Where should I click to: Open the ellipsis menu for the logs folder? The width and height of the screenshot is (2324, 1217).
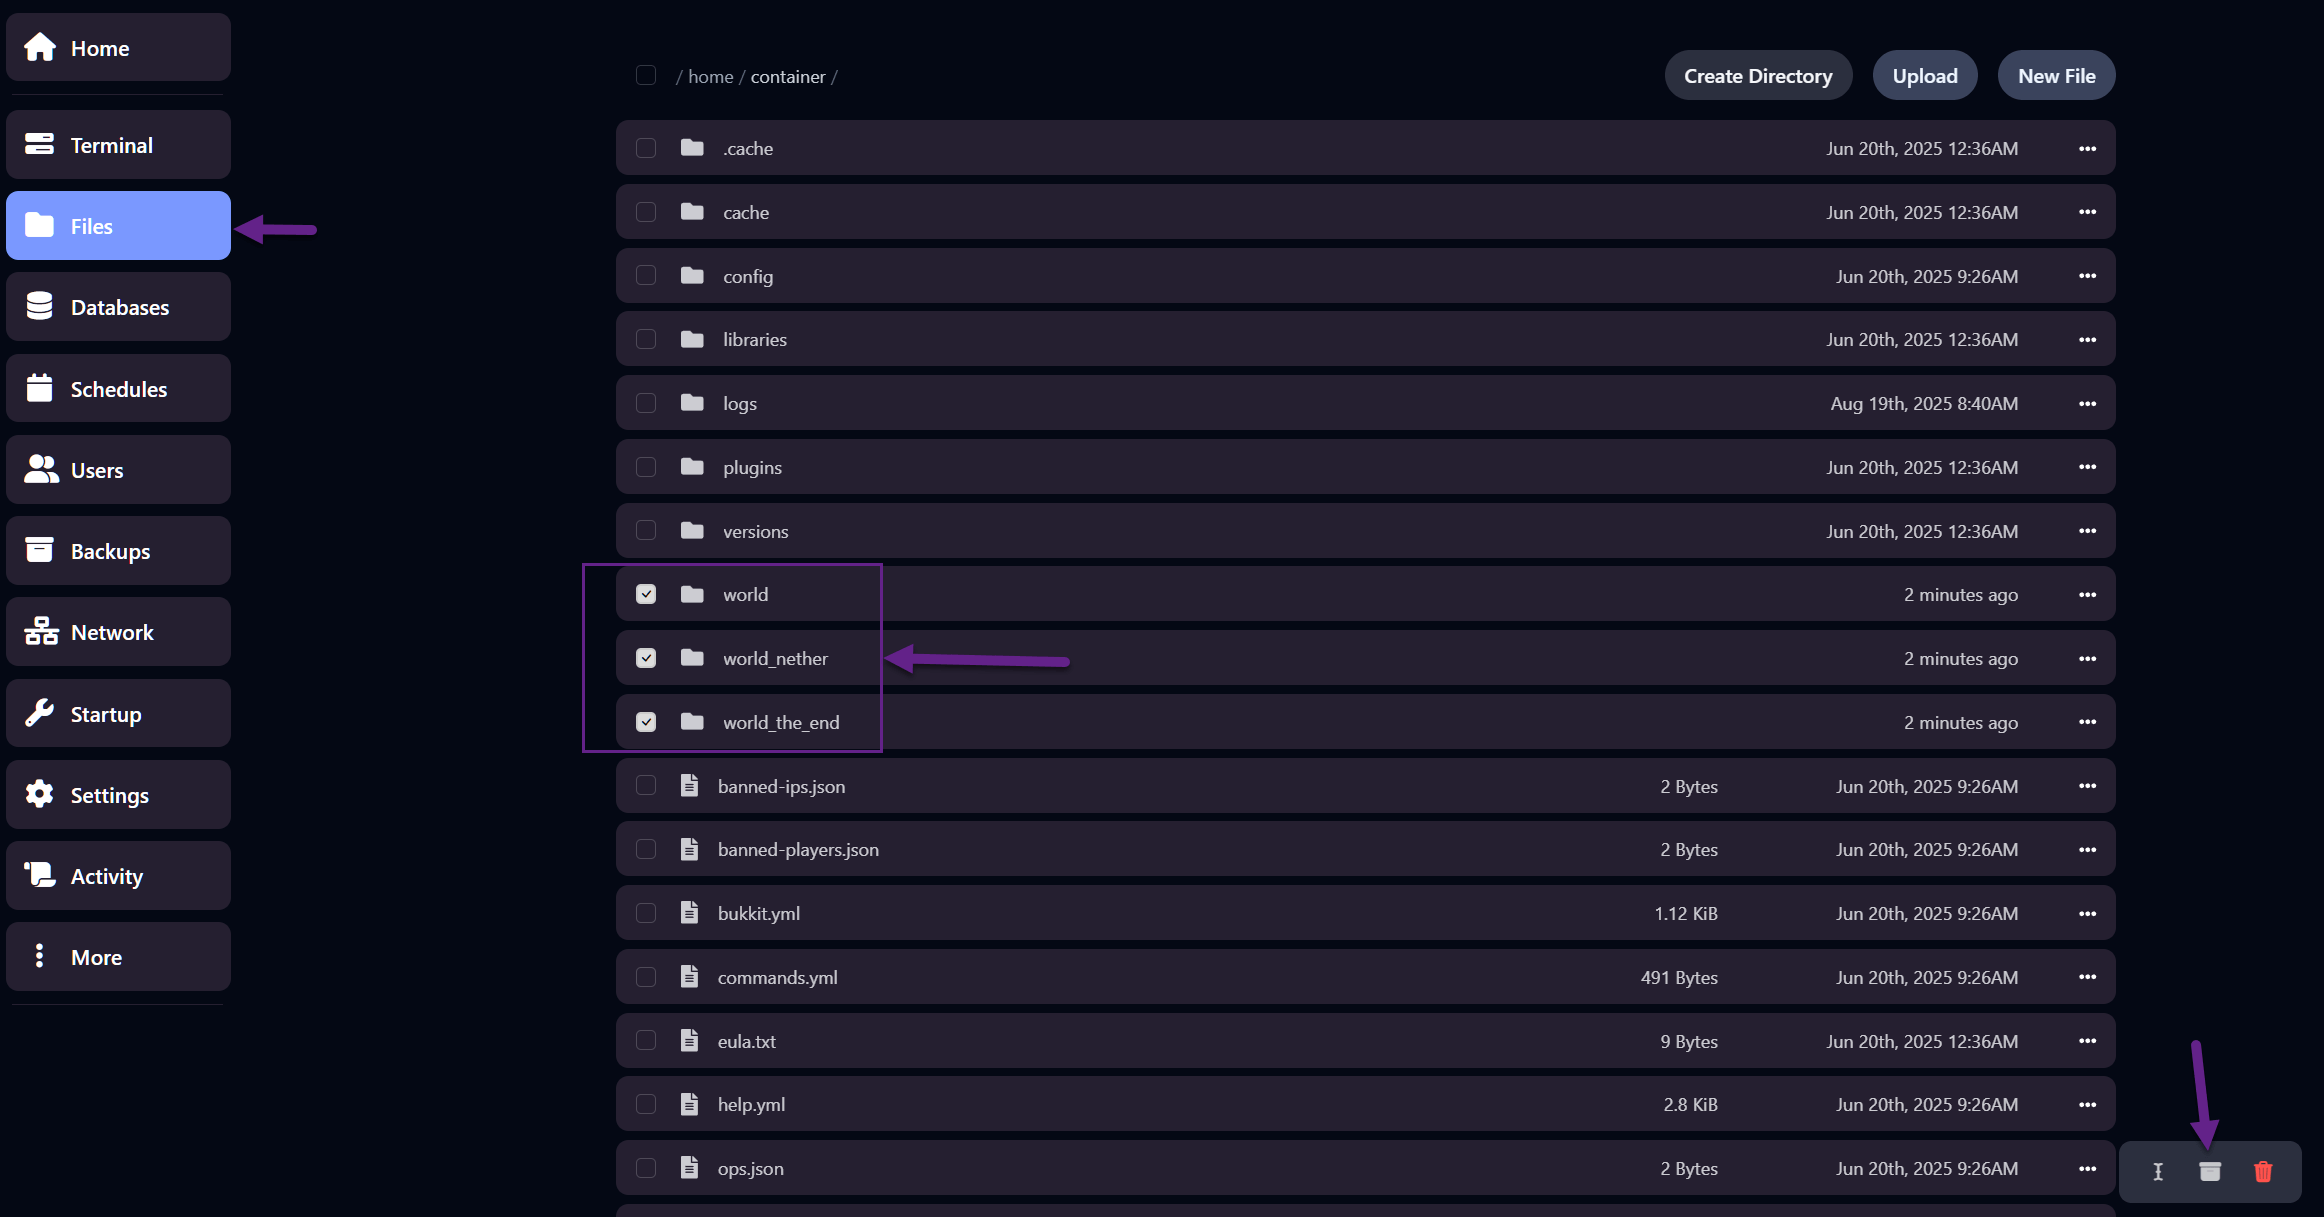2088,403
